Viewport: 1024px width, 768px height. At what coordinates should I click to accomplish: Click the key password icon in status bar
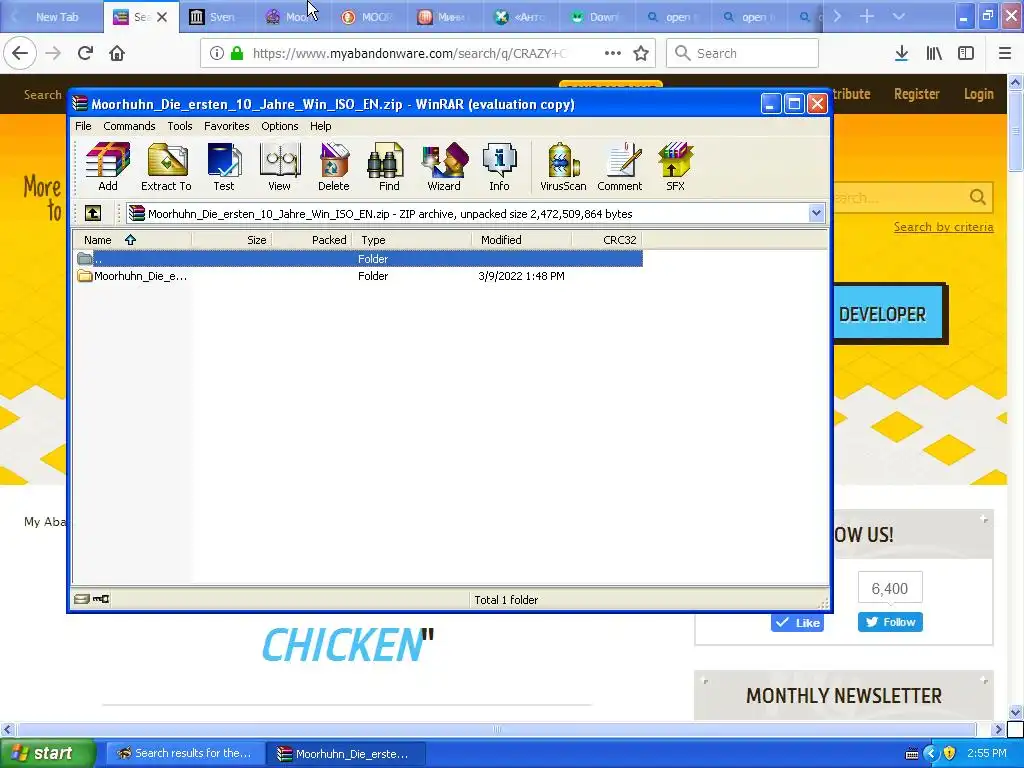[x=101, y=599]
